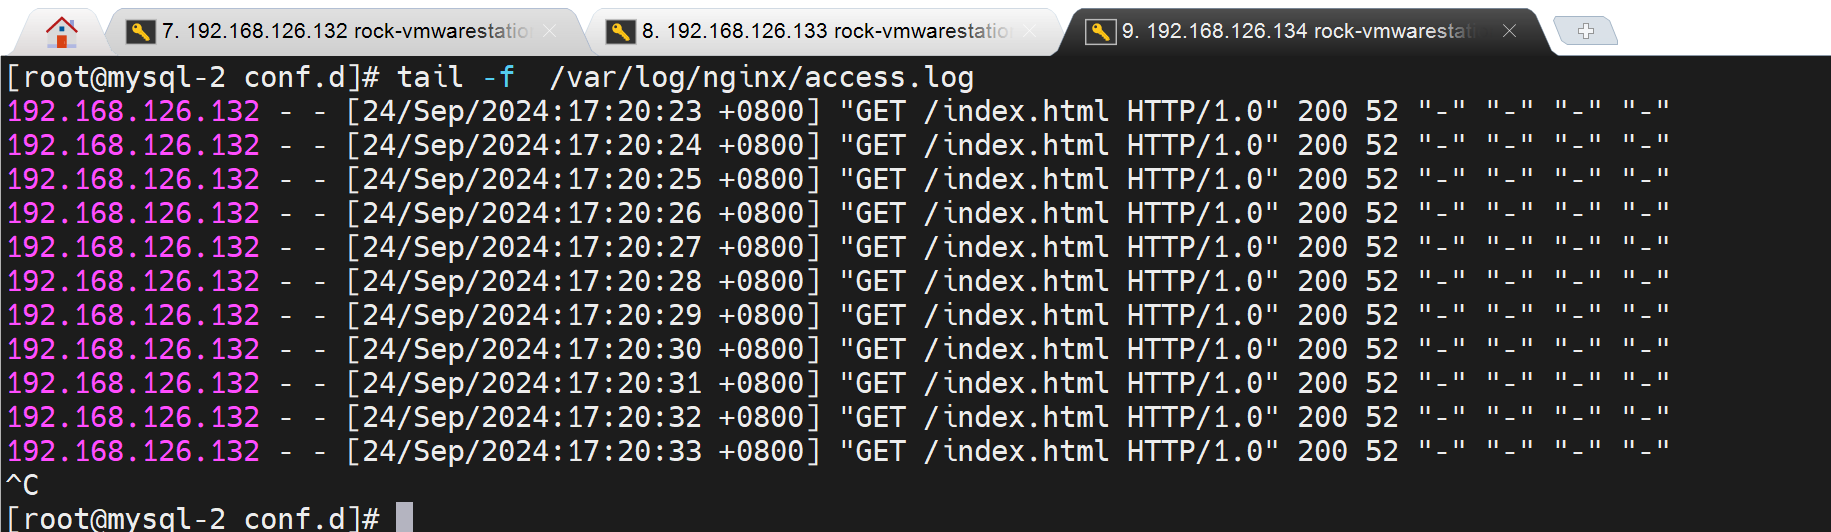
Task: Select the 192.168.126.134 session tab
Action: pyautogui.click(x=1300, y=32)
